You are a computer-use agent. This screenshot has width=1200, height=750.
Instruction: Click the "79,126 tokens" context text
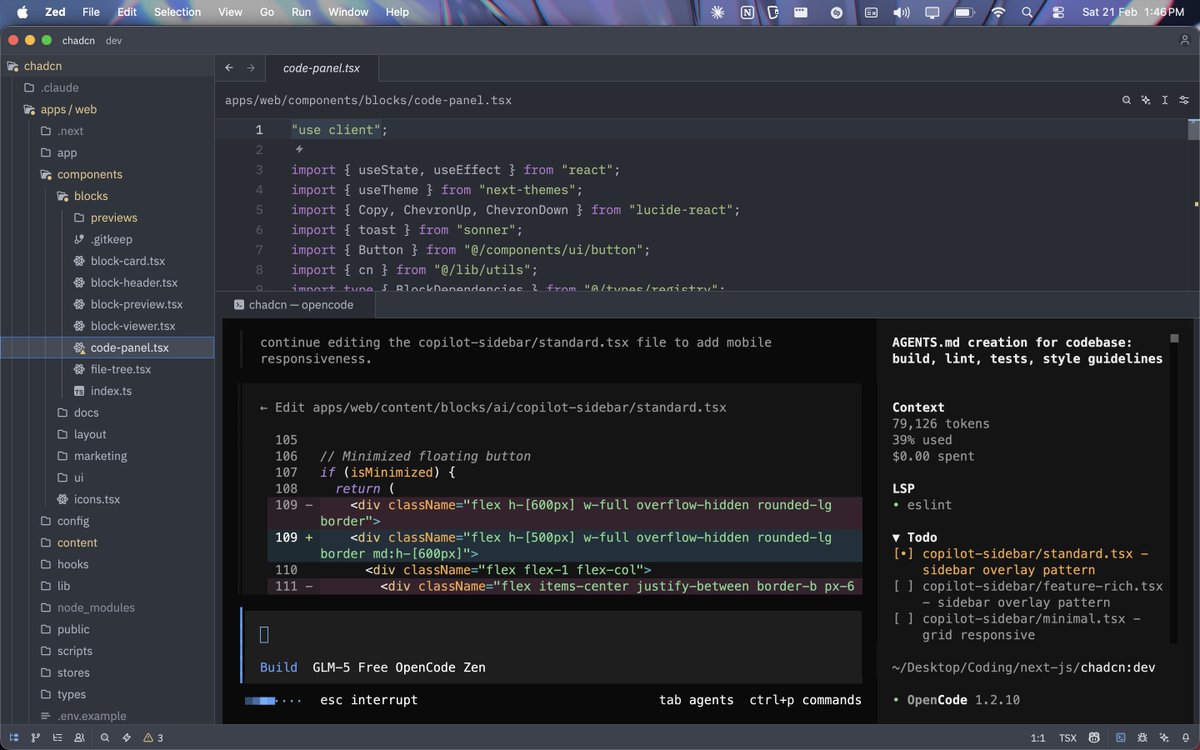[941, 424]
